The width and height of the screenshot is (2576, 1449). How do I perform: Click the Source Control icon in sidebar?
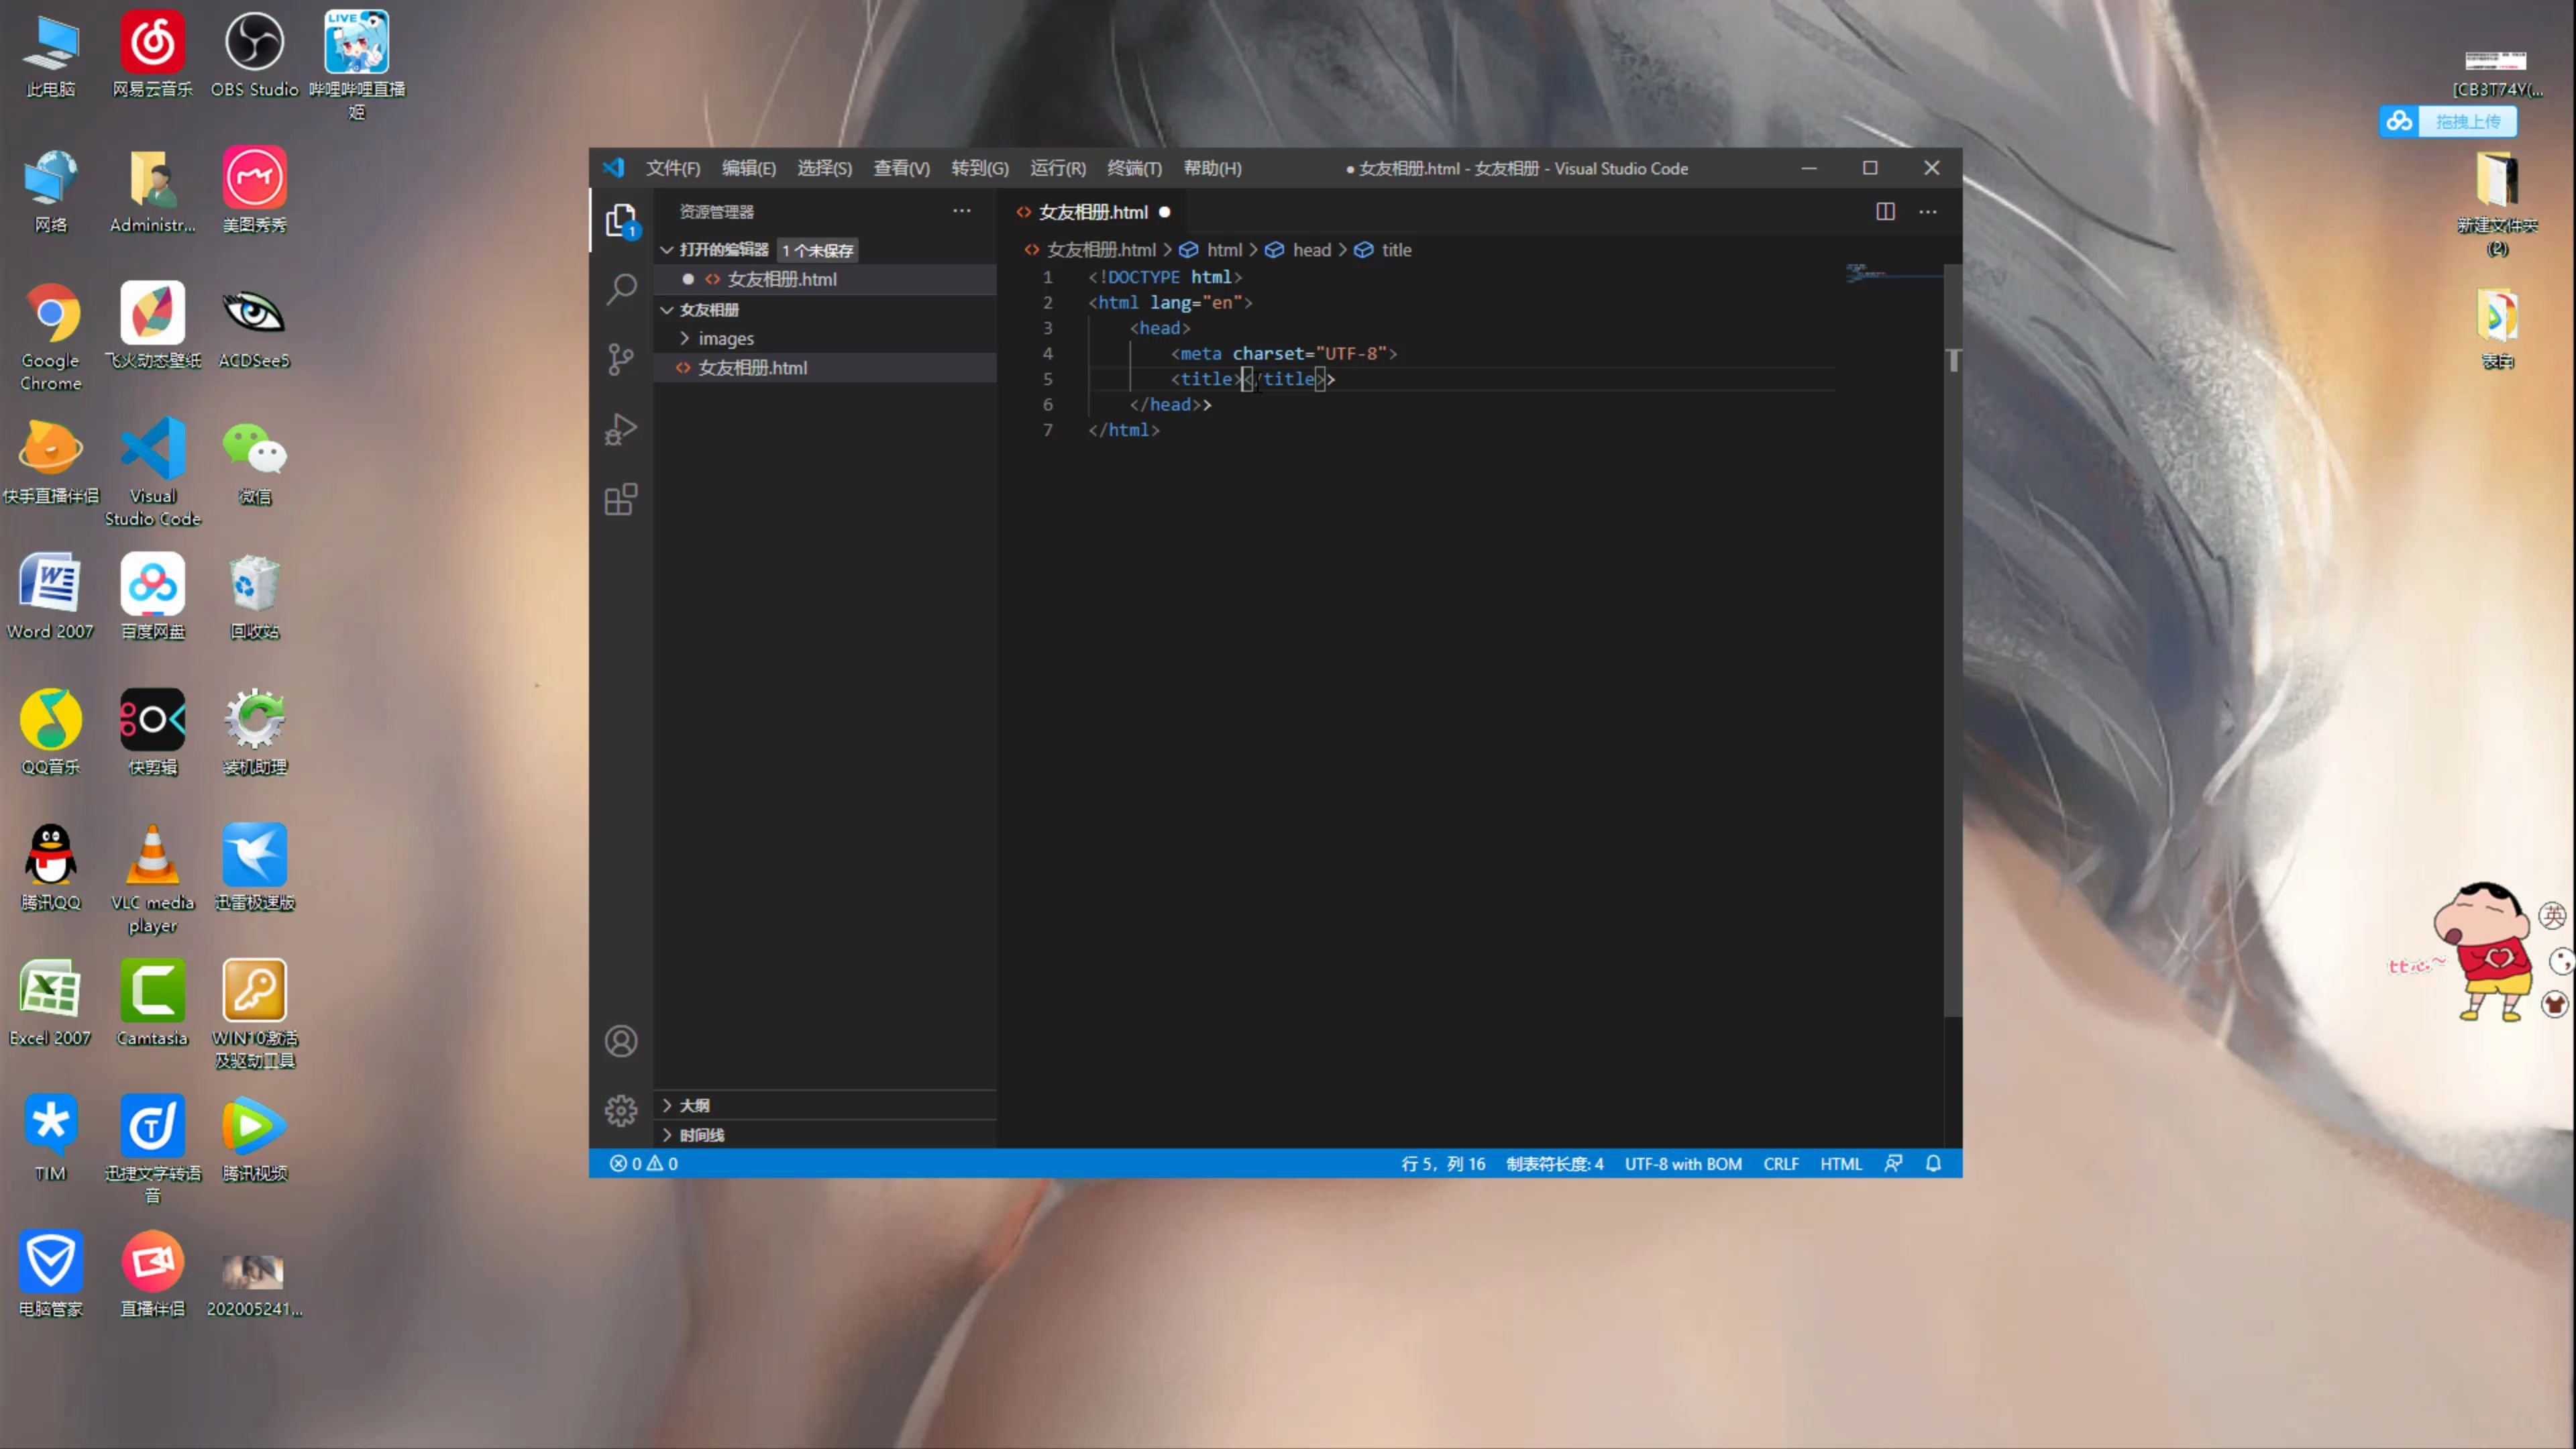point(621,358)
